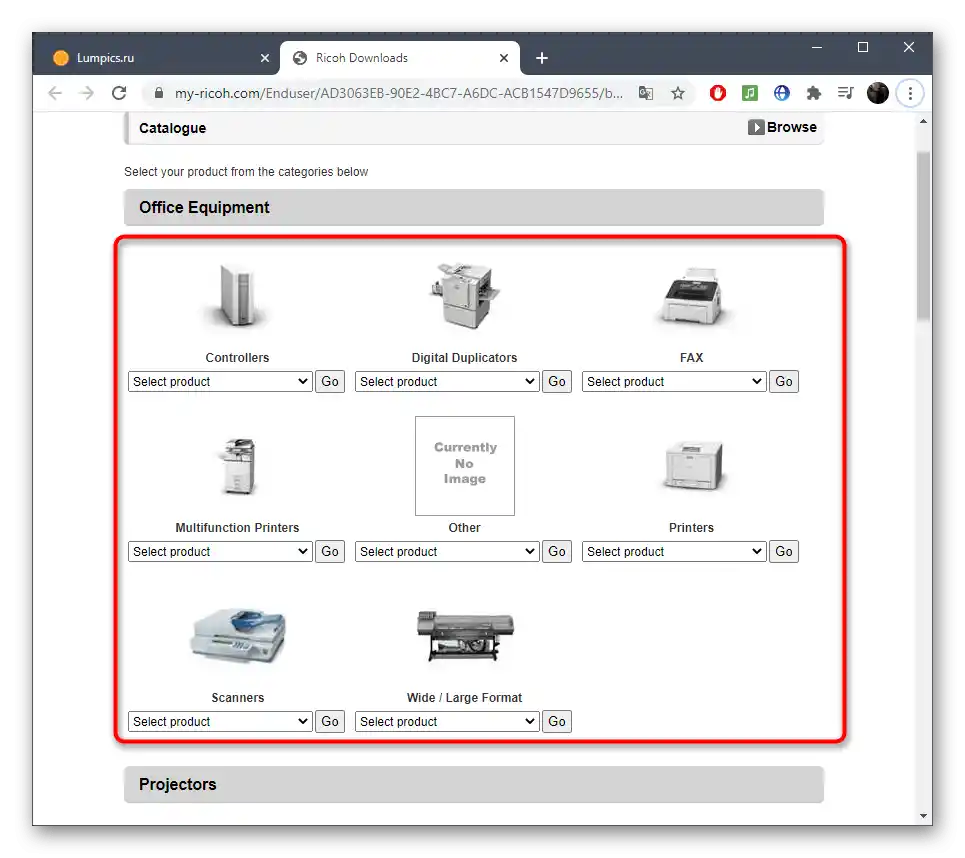The width and height of the screenshot is (965, 858).
Task: Click Go next to Multifunction Printers
Action: point(330,551)
